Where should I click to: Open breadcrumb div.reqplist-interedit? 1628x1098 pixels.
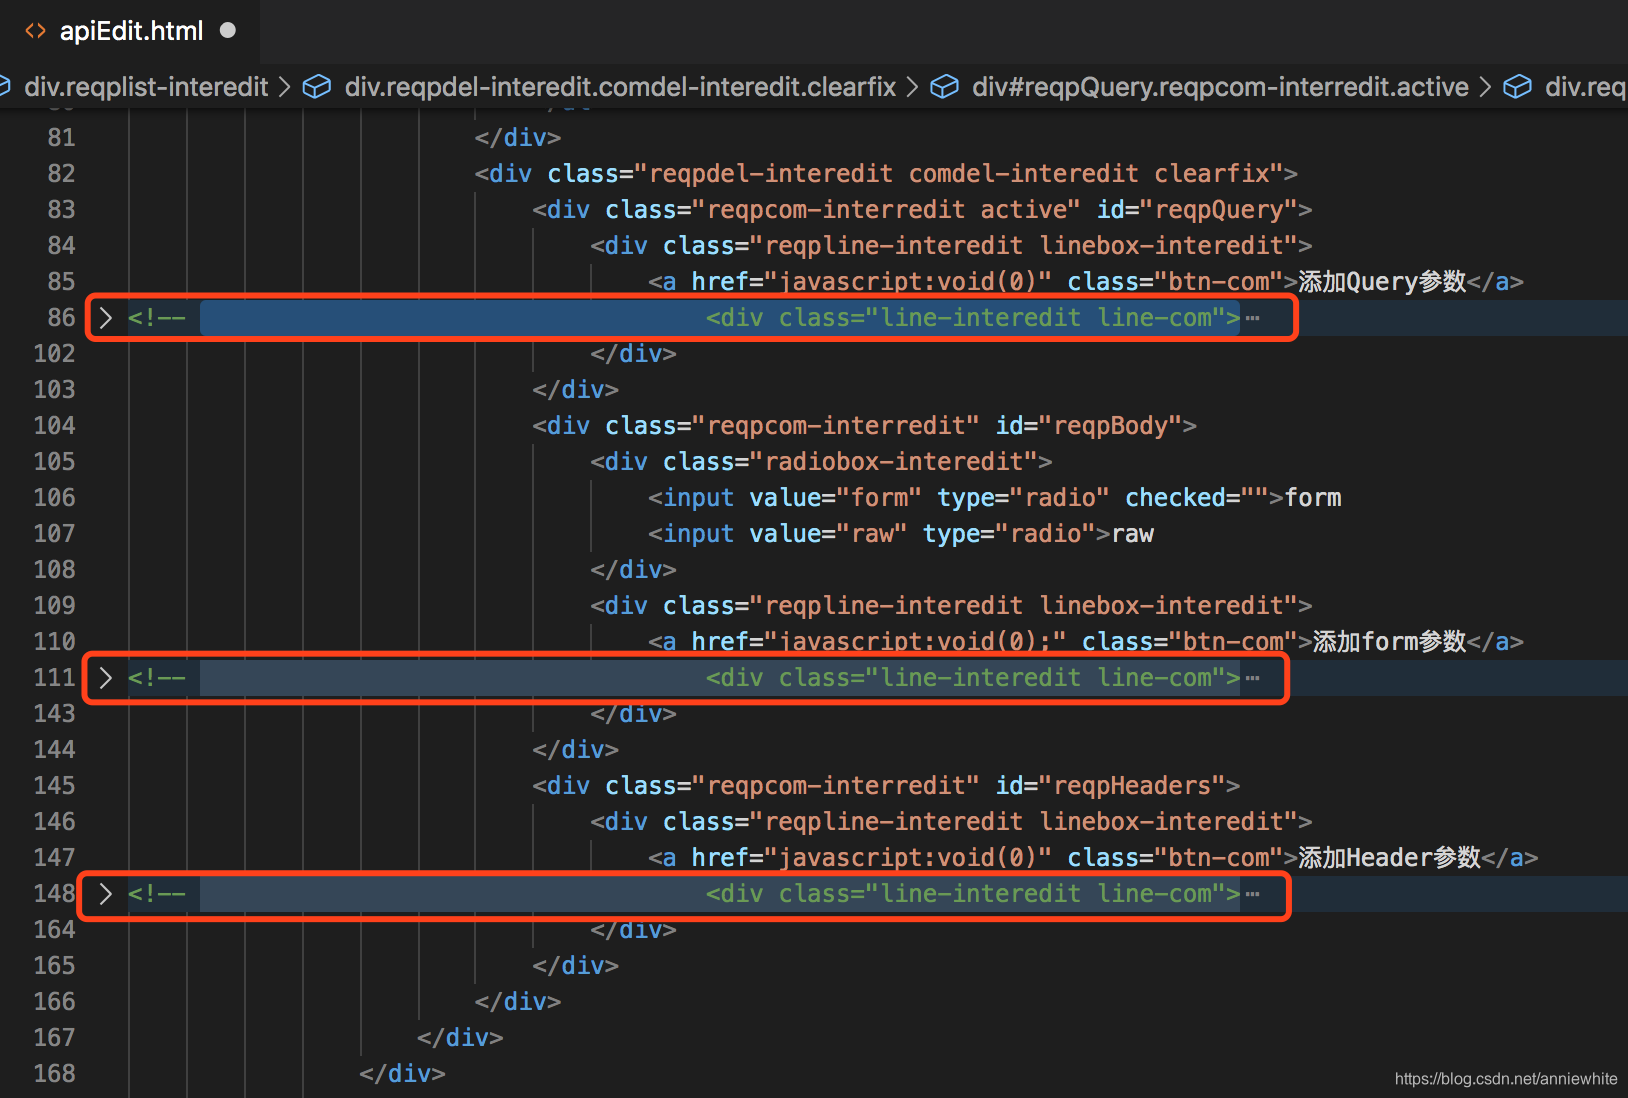pyautogui.click(x=146, y=87)
